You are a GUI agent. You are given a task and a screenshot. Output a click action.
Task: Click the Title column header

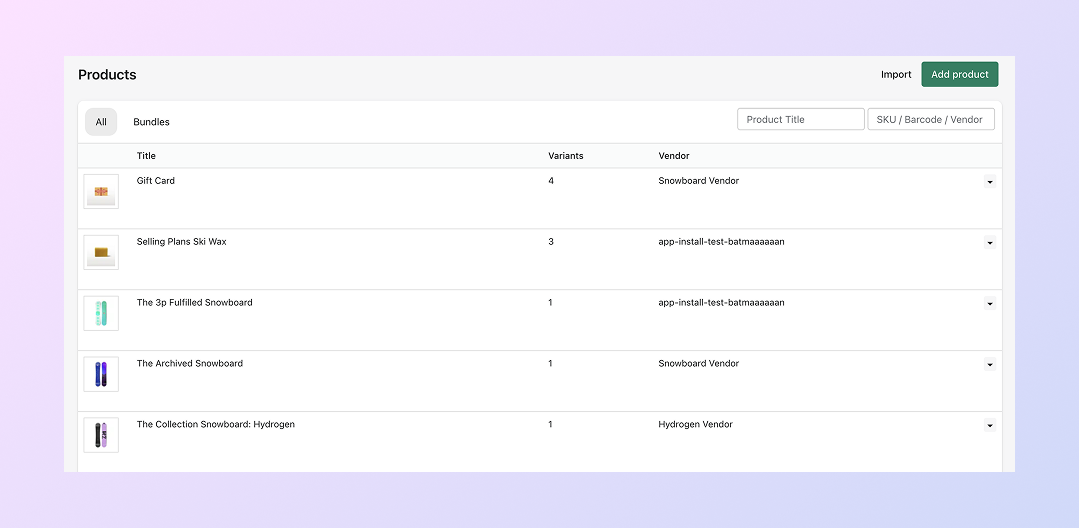(x=146, y=156)
